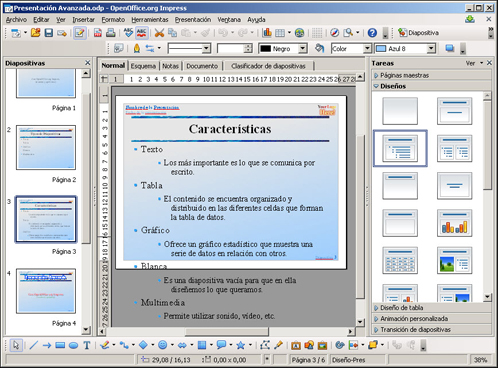Viewport: 498px width, 368px height.
Task: Click the horizontal scrollbar under the slide
Action: coord(227,331)
